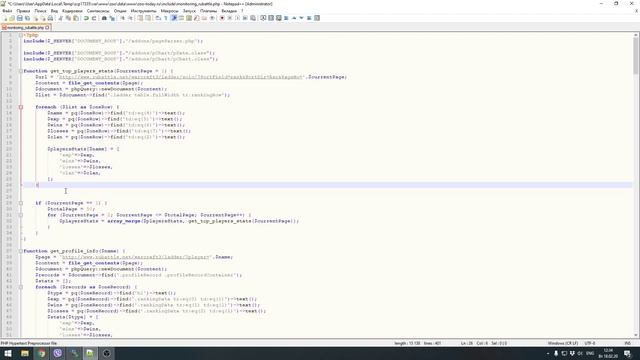640x360 pixels.
Task: Collapse the <?php block fold marker on line 1
Action: [x=21, y=35]
